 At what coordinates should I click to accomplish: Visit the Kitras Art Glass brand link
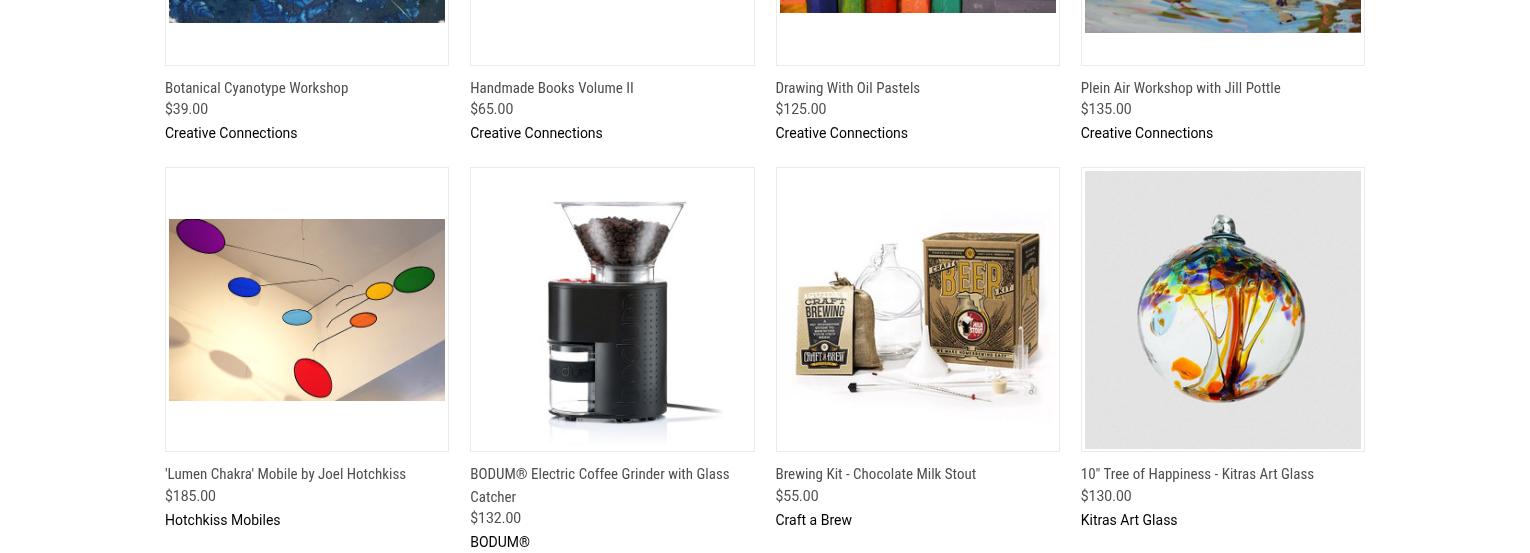1128,520
